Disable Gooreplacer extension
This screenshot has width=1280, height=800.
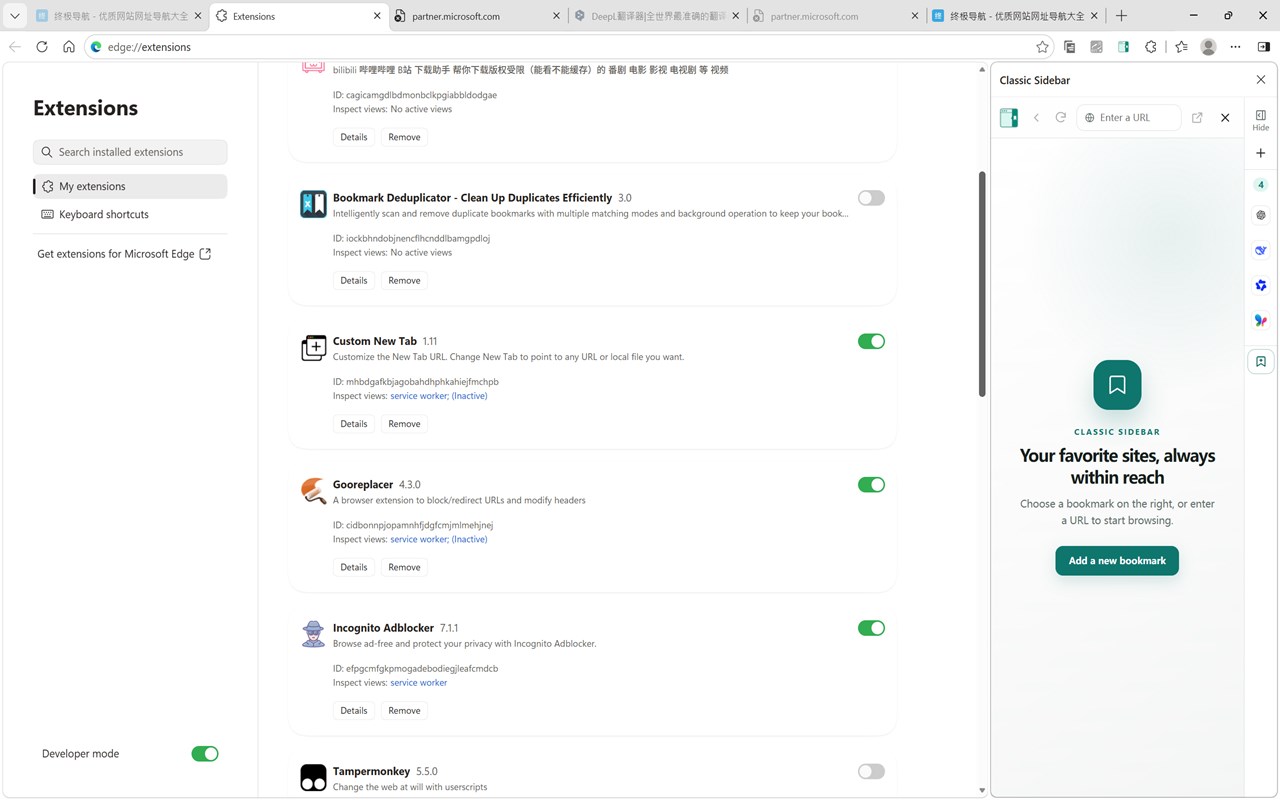point(871,485)
